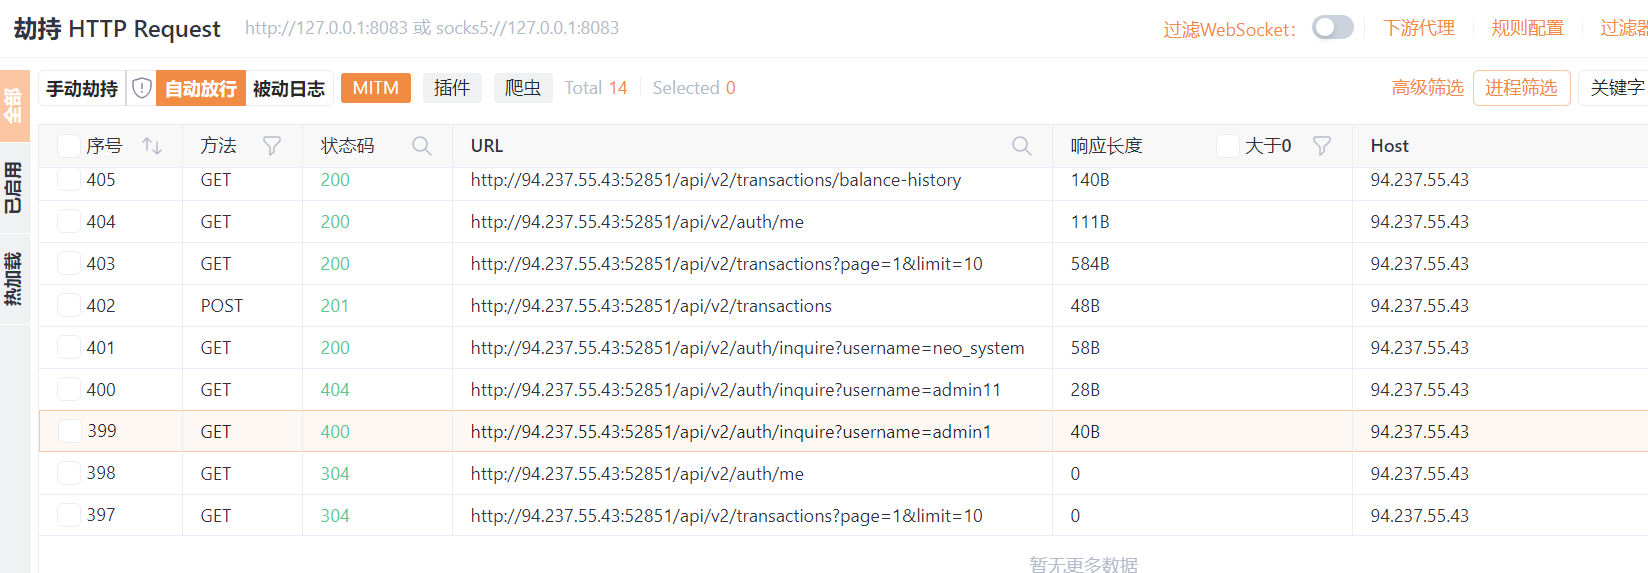Click the 状态码 column search icon
Image resolution: width=1648 pixels, height=573 pixels.
(422, 146)
